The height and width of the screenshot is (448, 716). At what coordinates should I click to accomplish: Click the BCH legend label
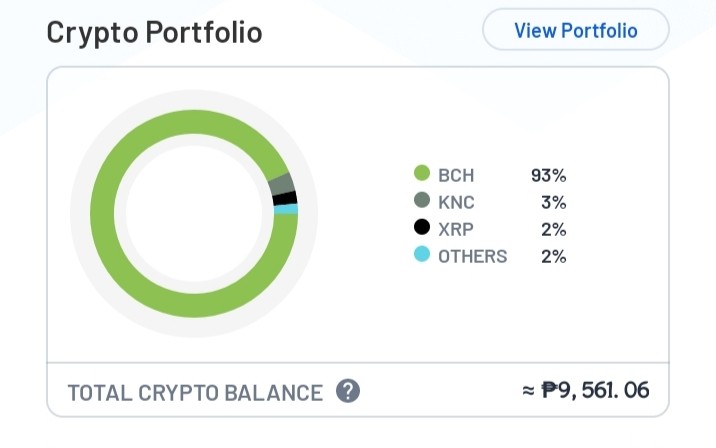(x=456, y=175)
